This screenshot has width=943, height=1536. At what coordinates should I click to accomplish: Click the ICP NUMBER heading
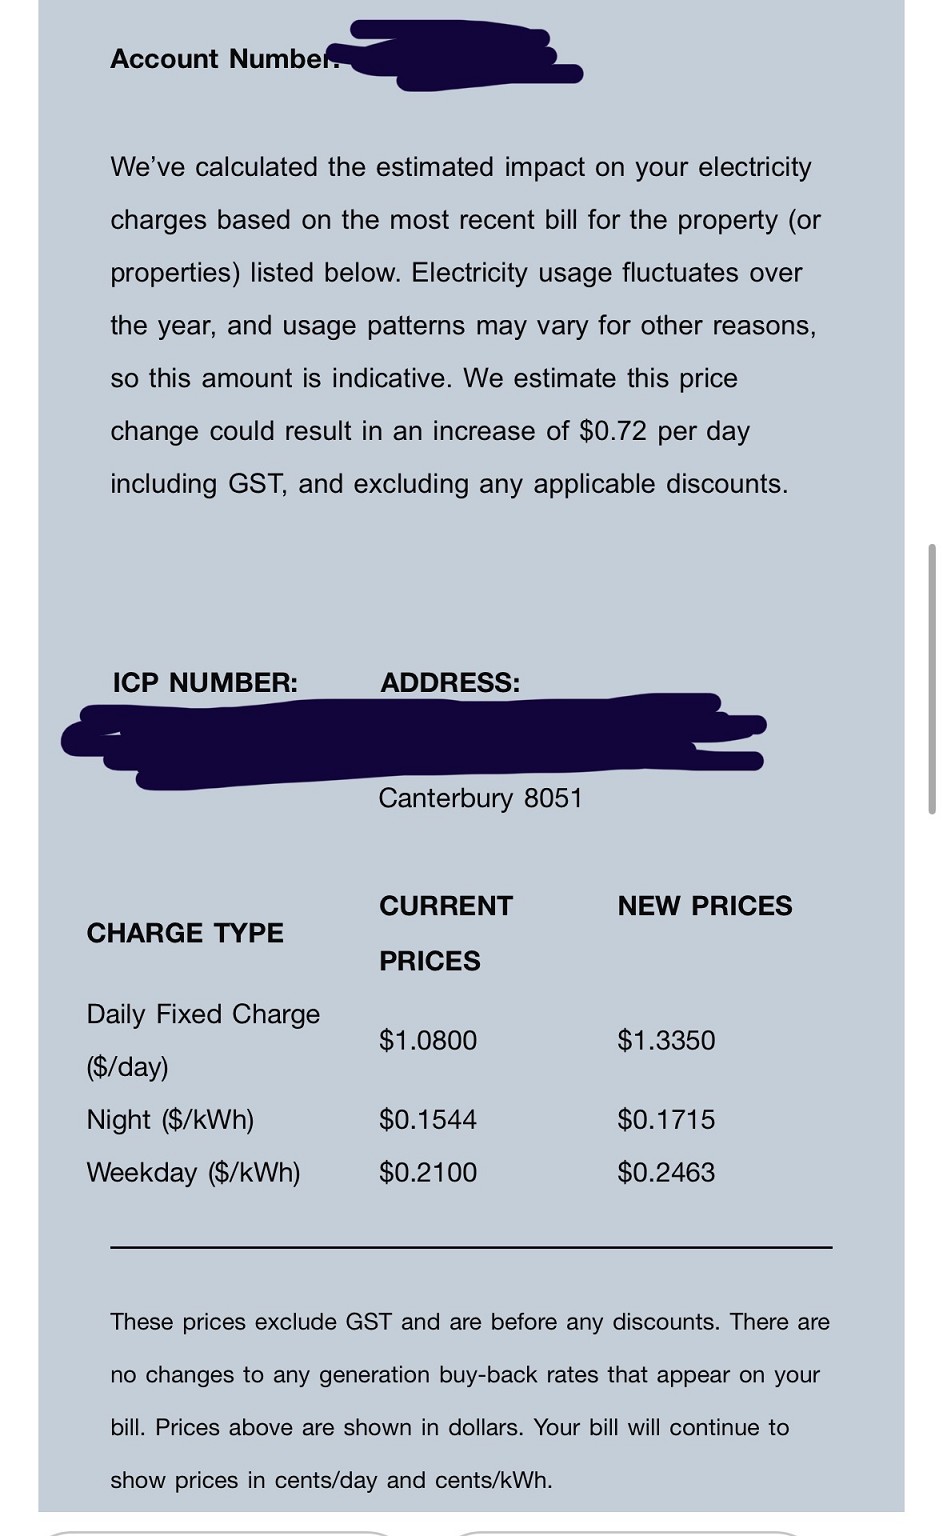205,683
